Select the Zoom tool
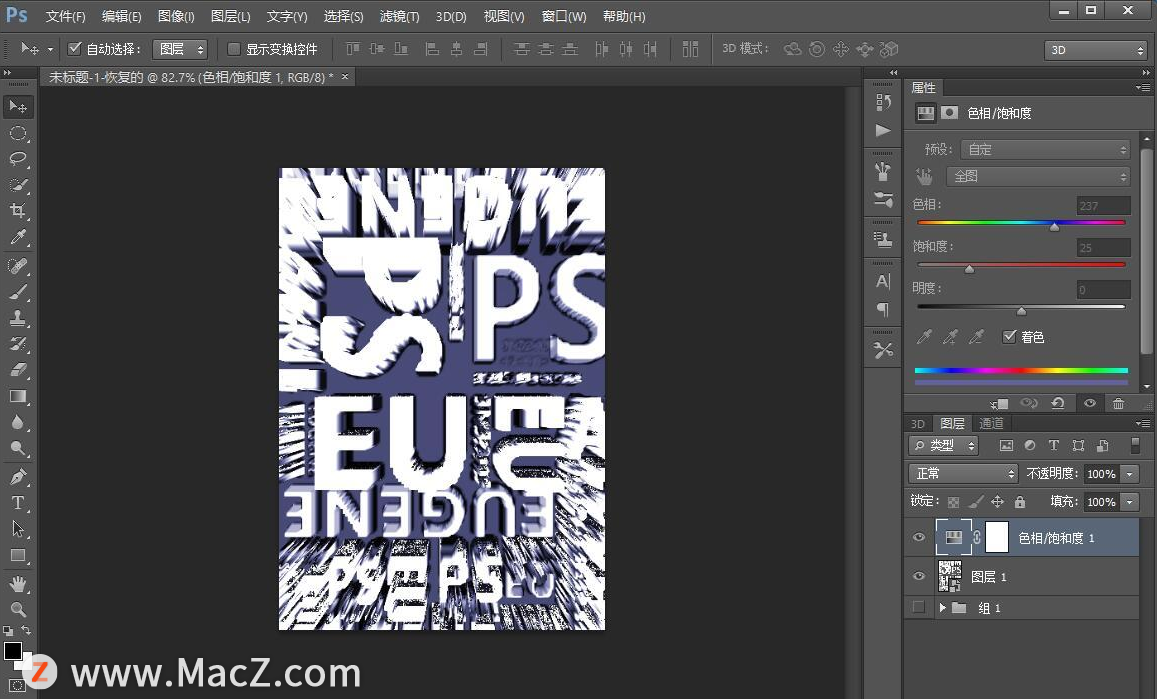 click(18, 610)
